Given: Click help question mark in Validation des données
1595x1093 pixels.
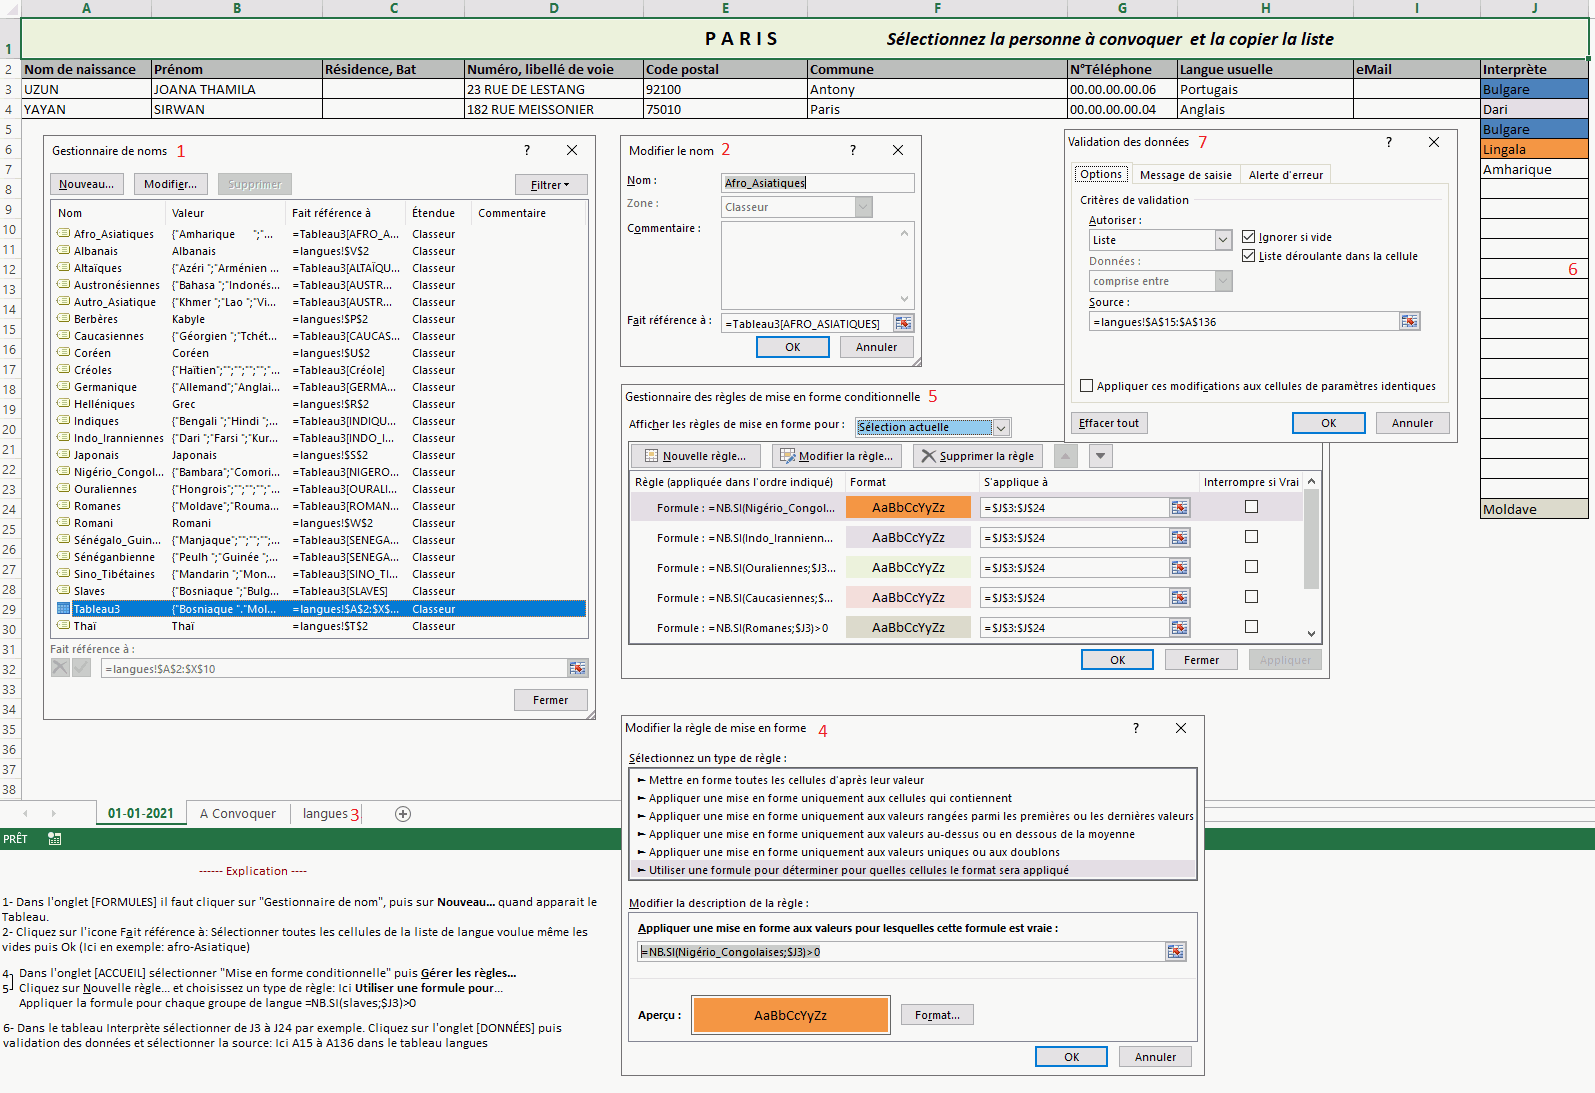Looking at the screenshot, I should pyautogui.click(x=1388, y=142).
